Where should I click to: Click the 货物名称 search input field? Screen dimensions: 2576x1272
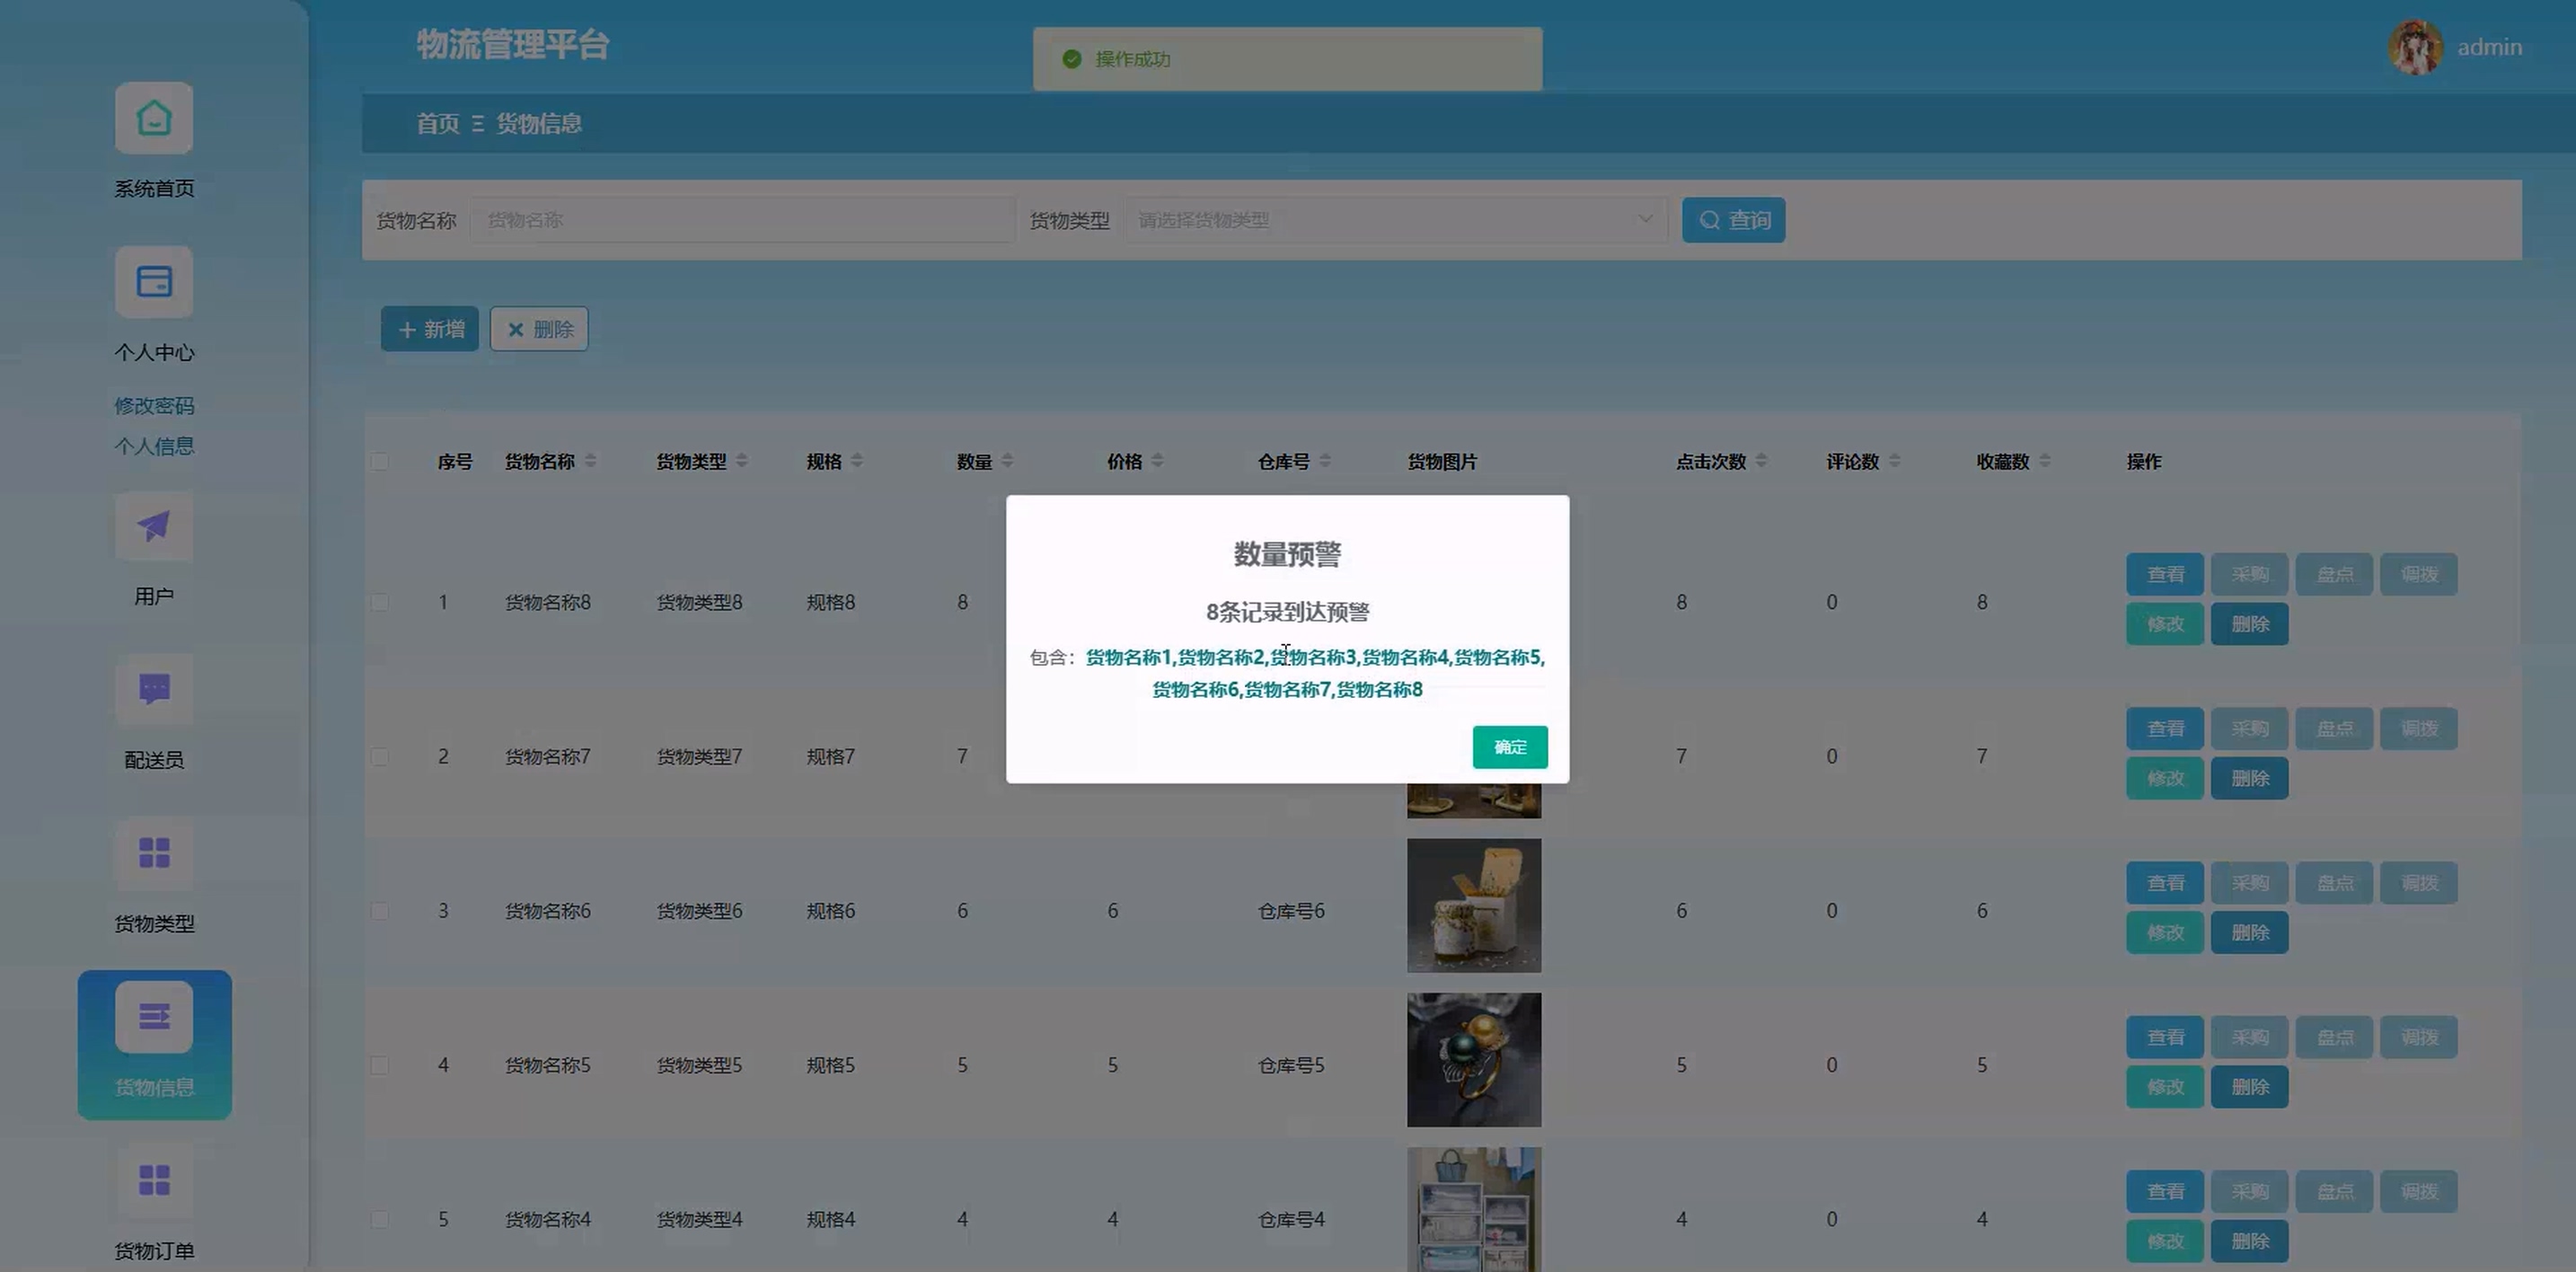point(742,220)
